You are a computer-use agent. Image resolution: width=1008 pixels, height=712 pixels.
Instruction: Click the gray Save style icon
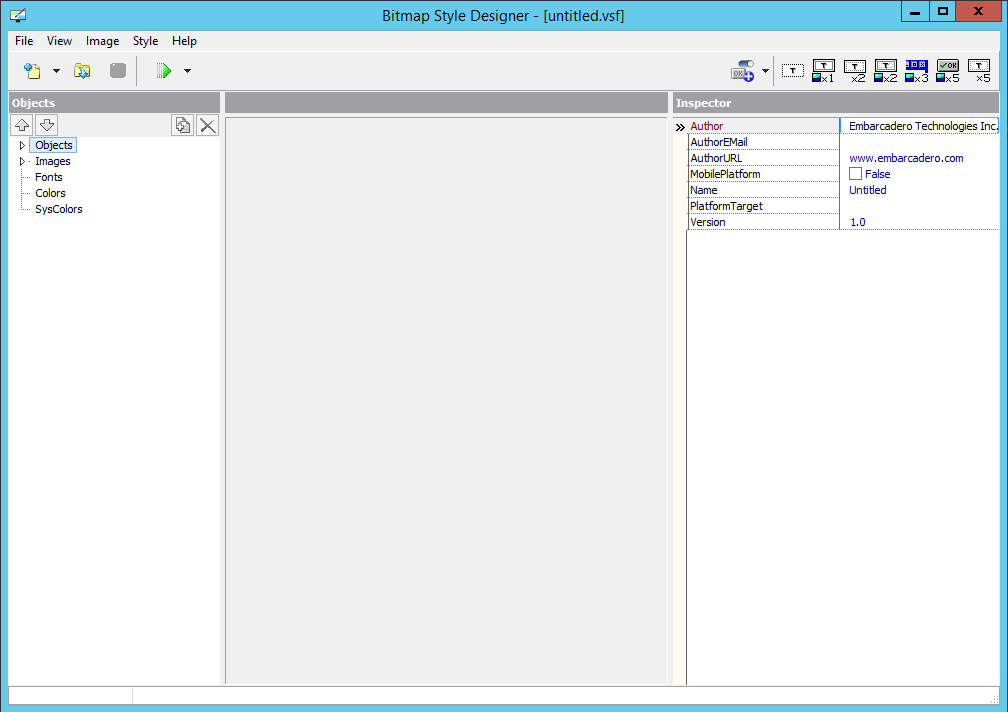tap(118, 71)
